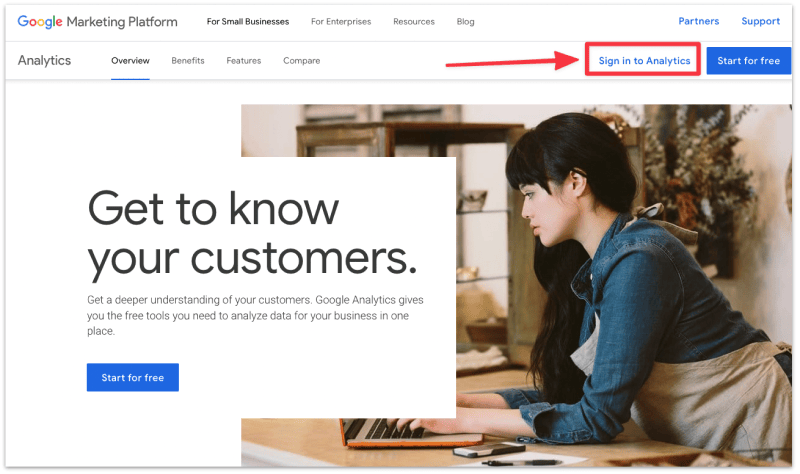Click Sign in to Analytics
Viewport: 800px width, 474px height.
(644, 60)
